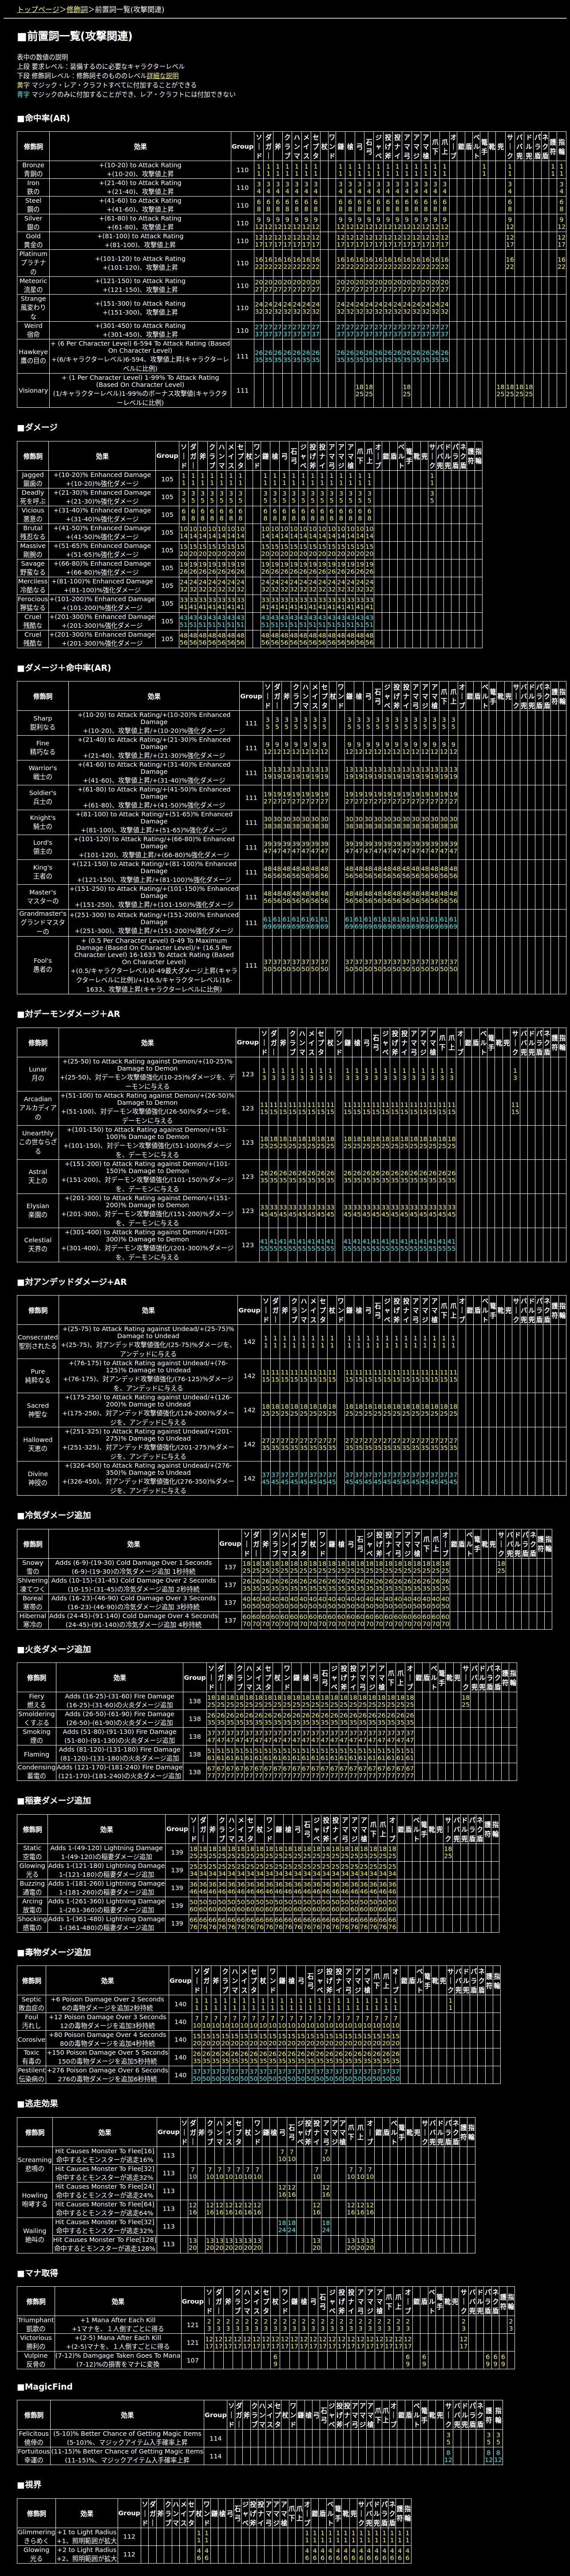
Task: Click the マナ取得 section heading
Action: [38, 2273]
